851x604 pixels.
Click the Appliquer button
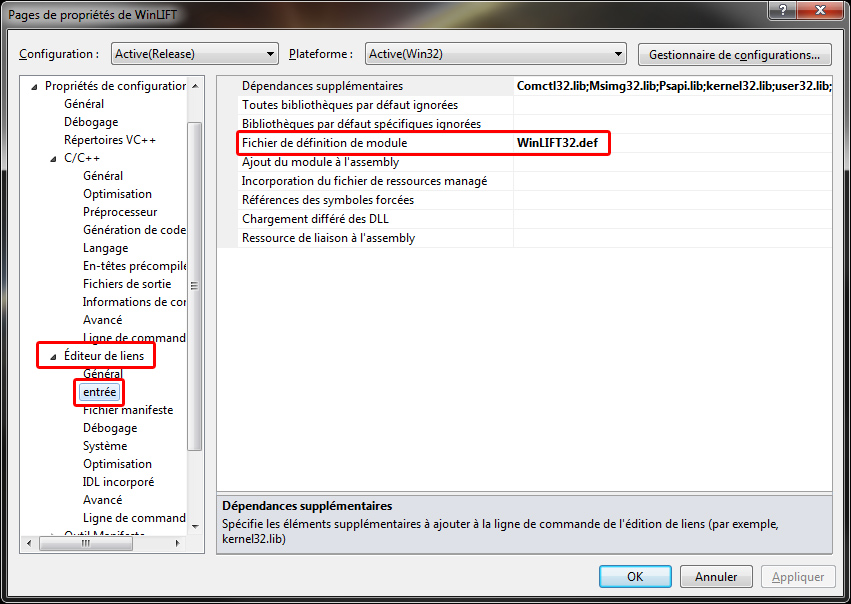(798, 576)
